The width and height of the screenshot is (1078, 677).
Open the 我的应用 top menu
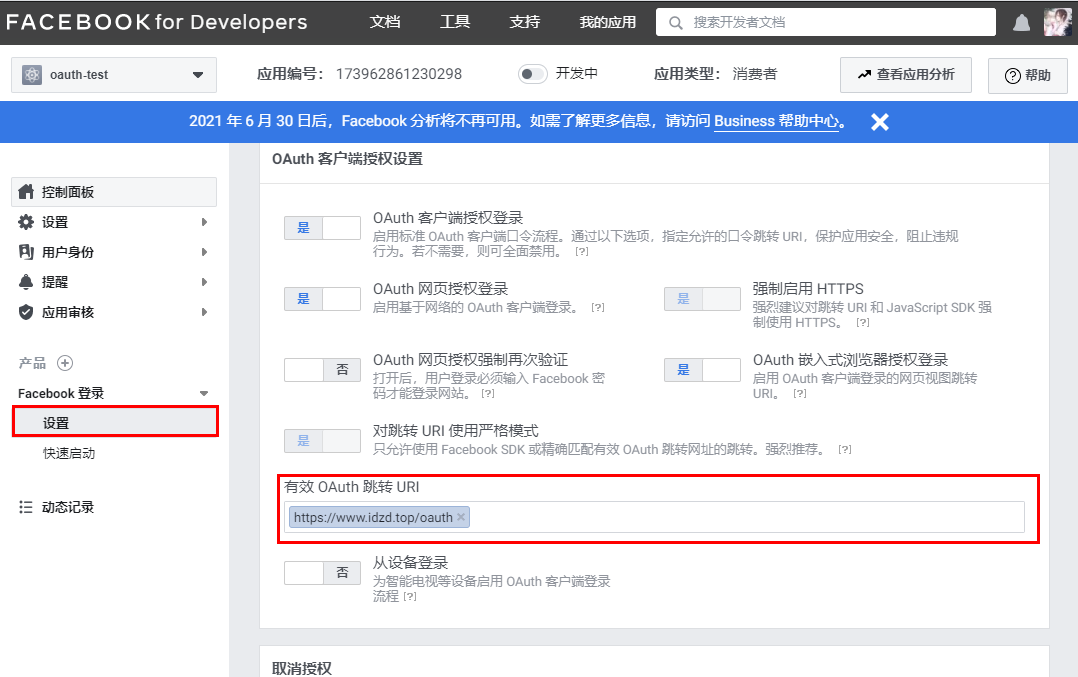608,22
